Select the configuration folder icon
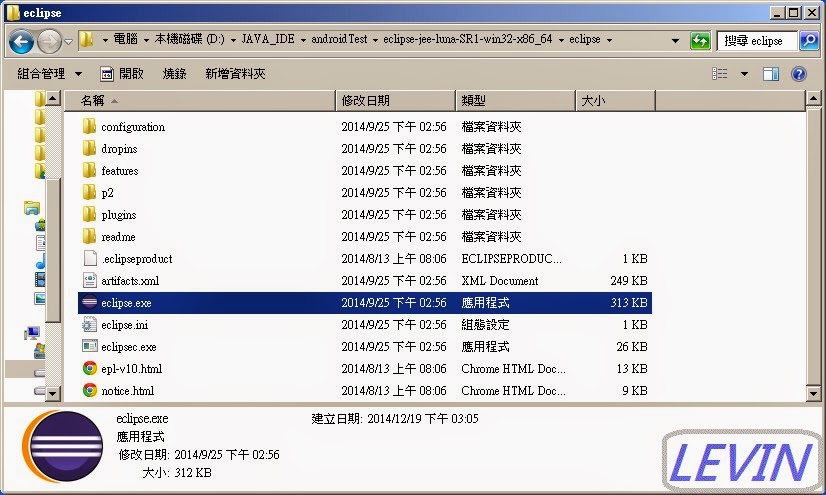 pos(90,126)
